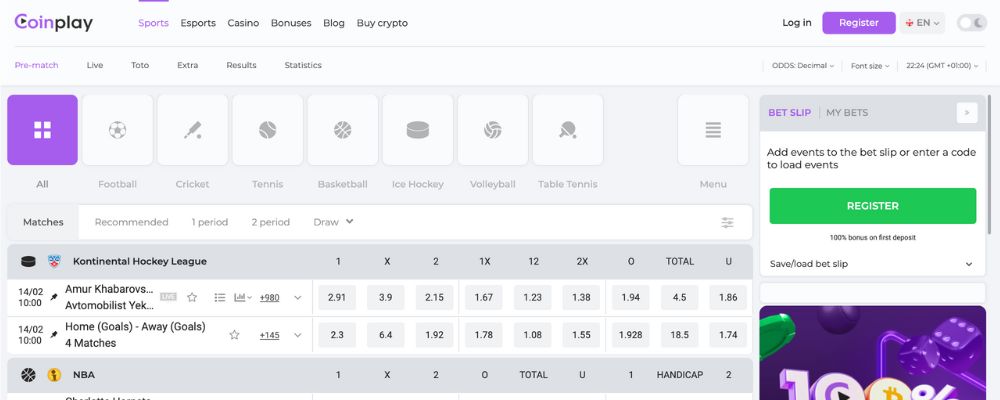Open the 22:24 (GMT +01:00) time zone dropdown
Image resolution: width=1000 pixels, height=400 pixels.
point(942,66)
